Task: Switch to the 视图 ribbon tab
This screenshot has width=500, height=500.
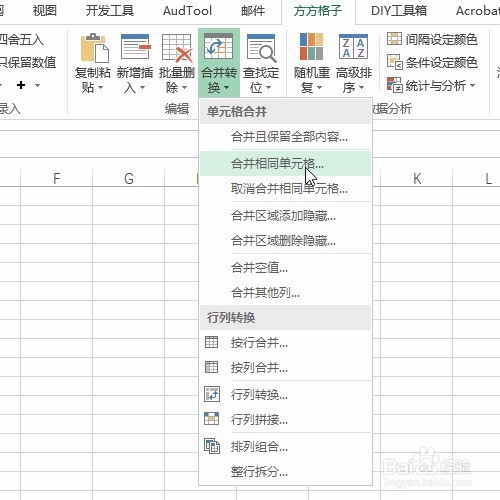Action: 45,11
